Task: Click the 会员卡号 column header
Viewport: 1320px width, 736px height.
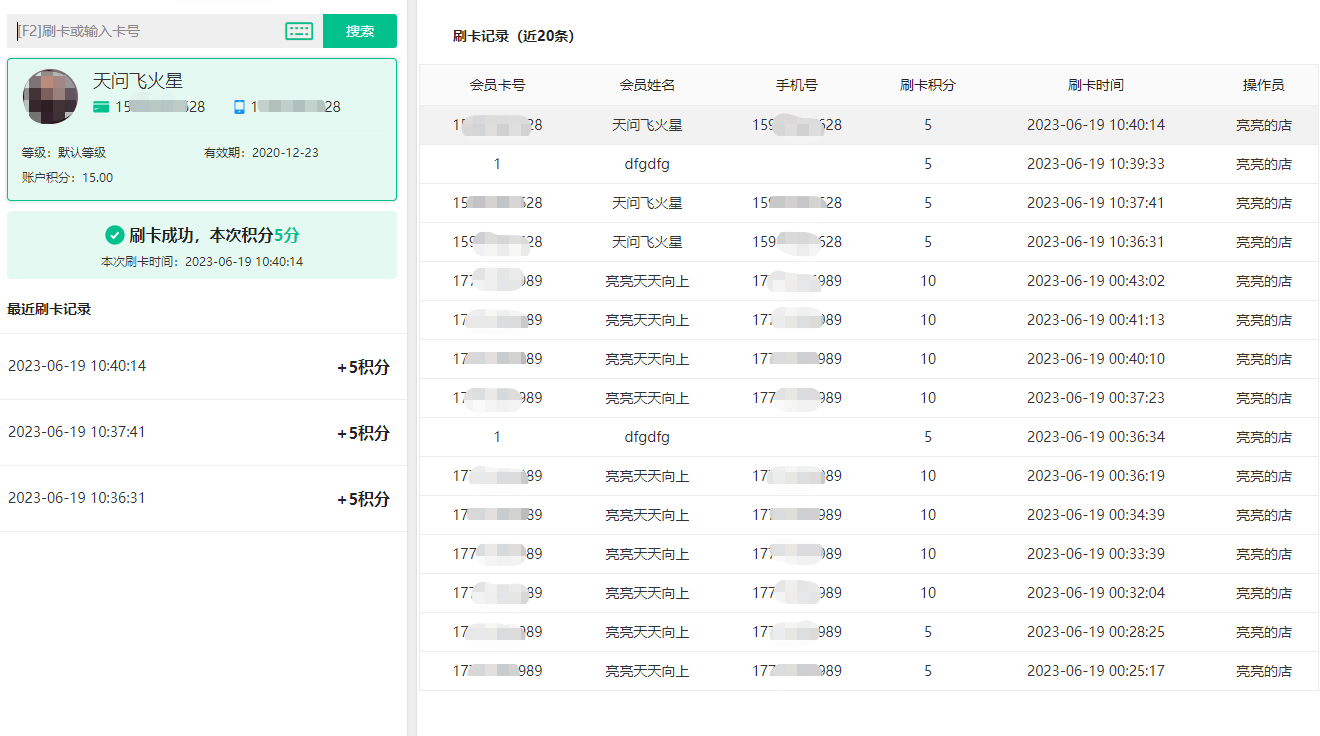Action: coord(497,85)
